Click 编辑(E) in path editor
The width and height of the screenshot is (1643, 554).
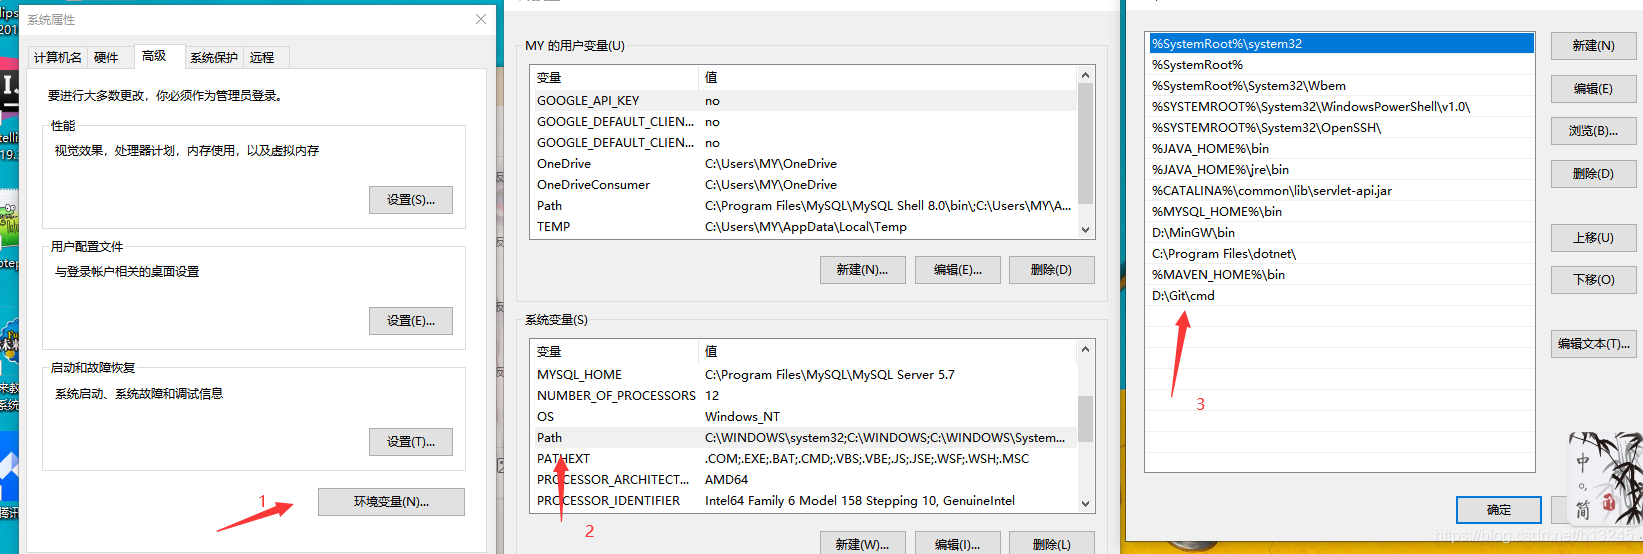coord(1593,89)
